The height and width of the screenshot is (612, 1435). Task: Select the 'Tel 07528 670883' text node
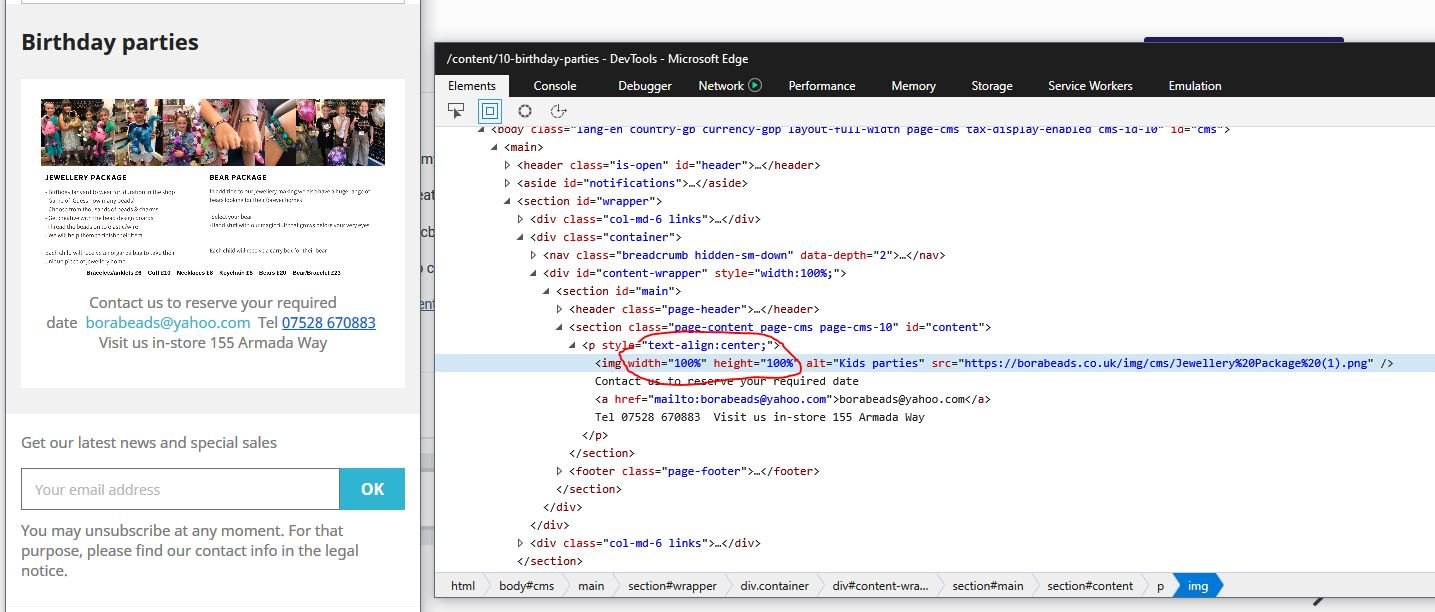[760, 417]
